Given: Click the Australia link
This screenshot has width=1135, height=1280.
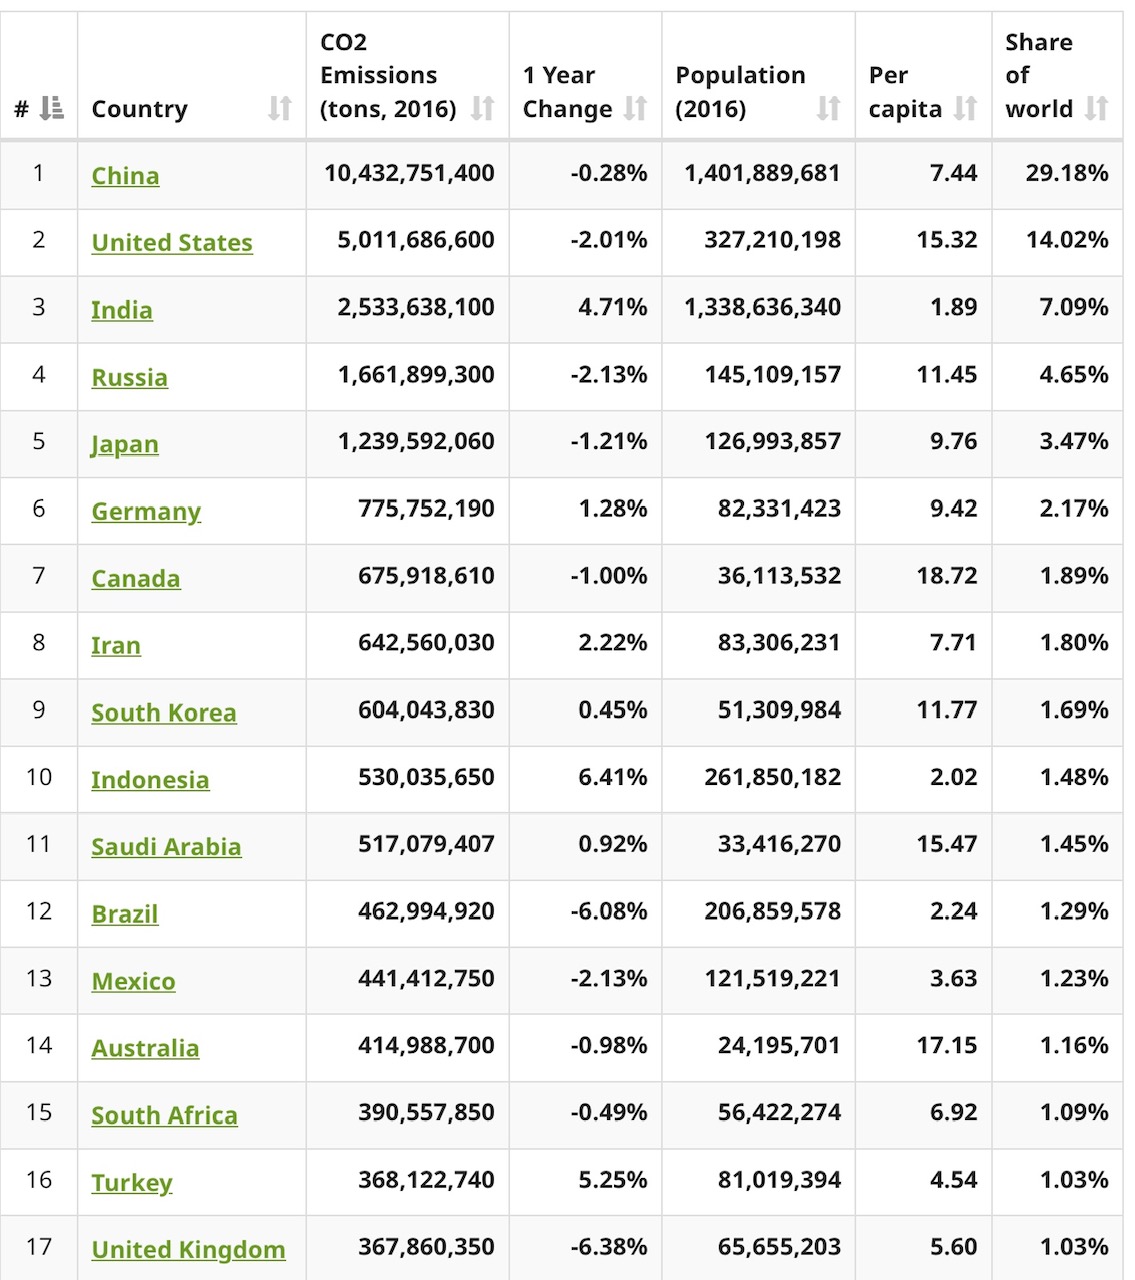Looking at the screenshot, I should click(145, 1048).
